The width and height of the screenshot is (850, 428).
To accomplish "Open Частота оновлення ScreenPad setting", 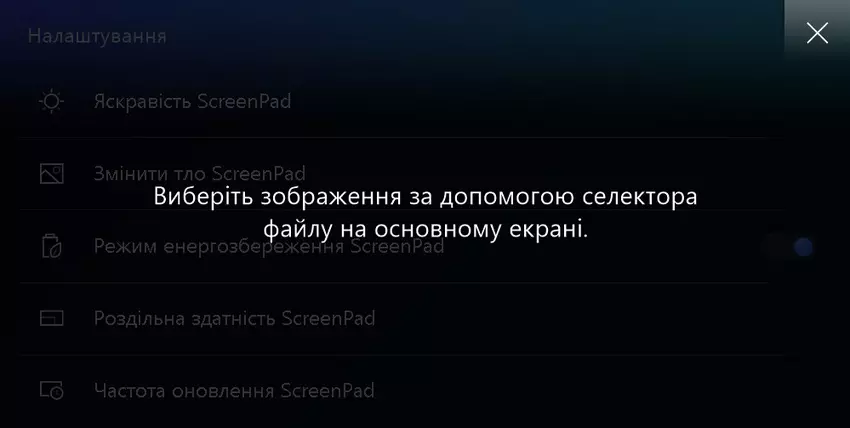I will tap(402, 390).
